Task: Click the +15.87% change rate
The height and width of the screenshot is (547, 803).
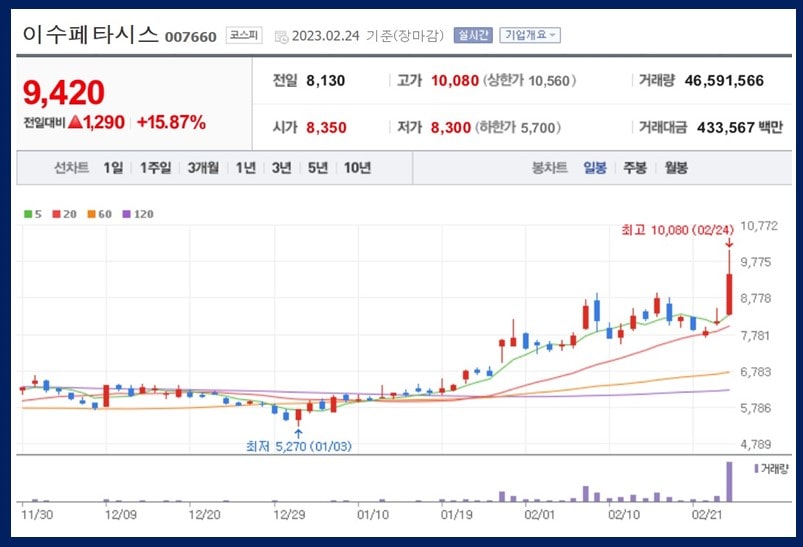Action: pos(172,122)
